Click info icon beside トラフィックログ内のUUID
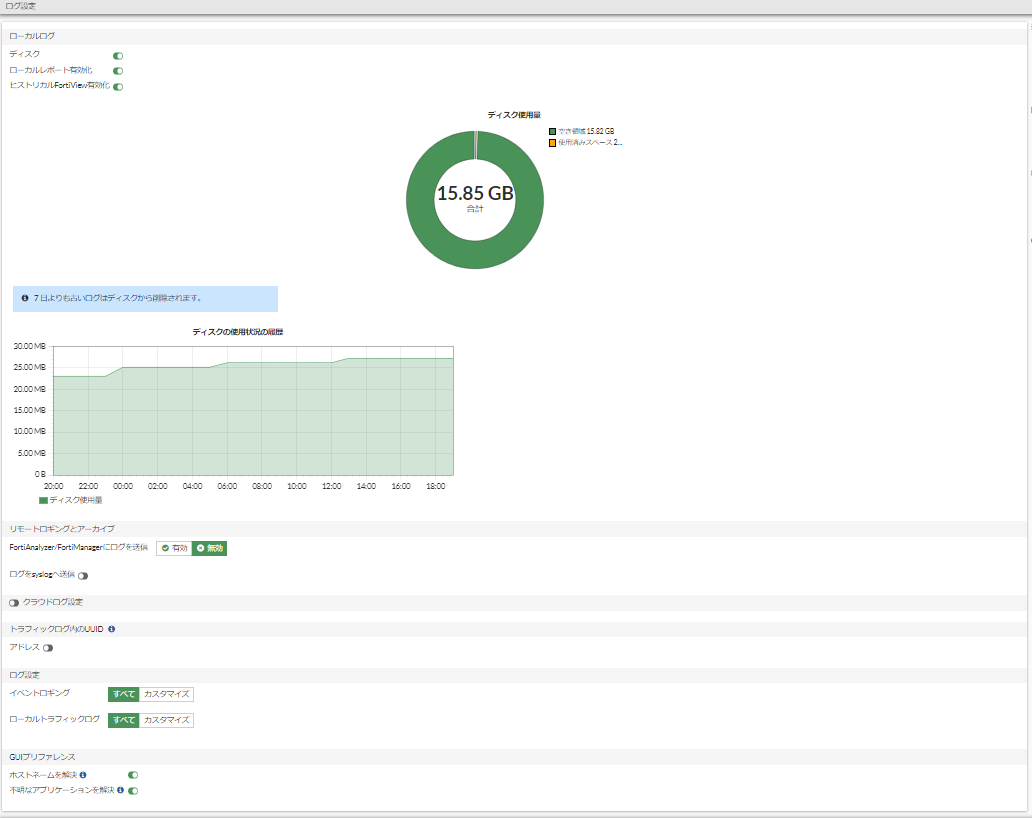1032x818 pixels. [x=112, y=629]
